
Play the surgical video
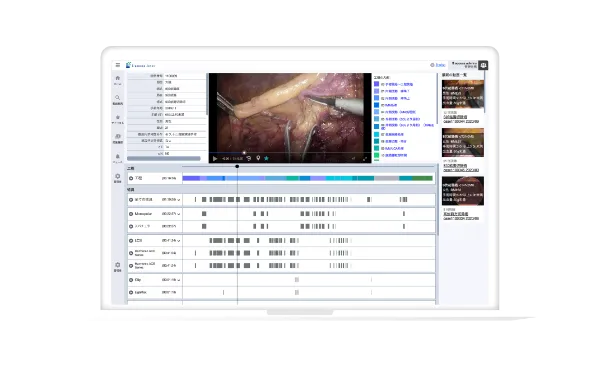pyautogui.click(x=215, y=158)
